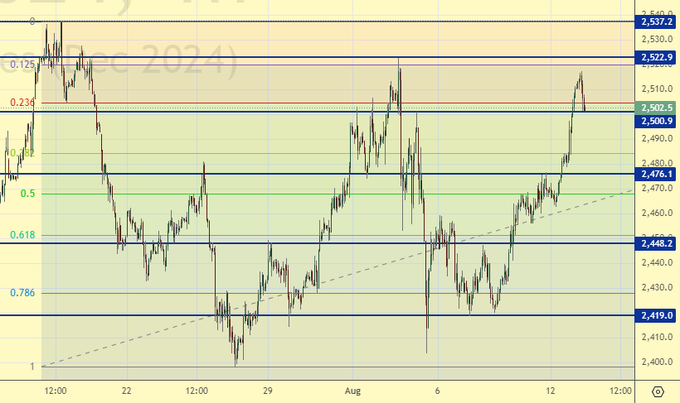Click the 0.786 Fibonacci retracement label

tap(22, 293)
